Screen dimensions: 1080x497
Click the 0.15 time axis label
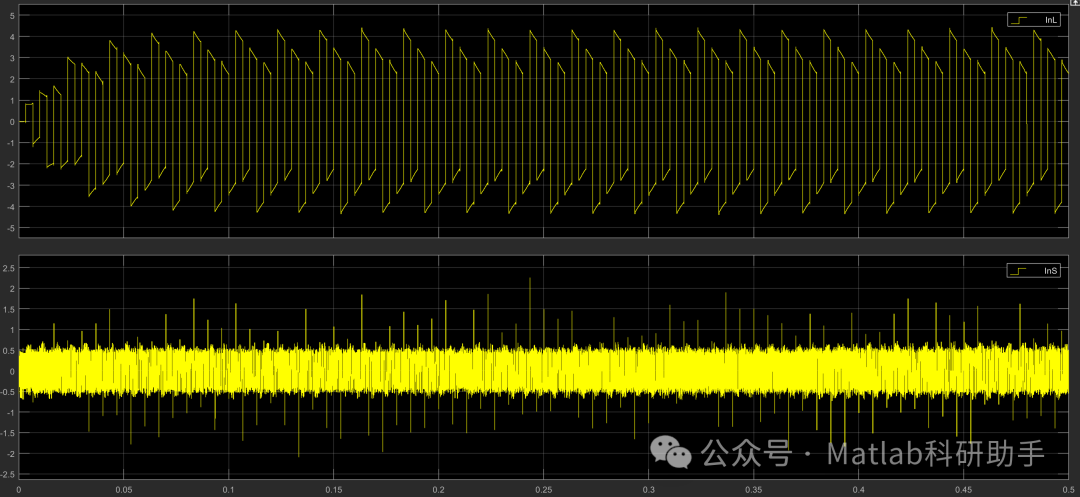point(334,489)
